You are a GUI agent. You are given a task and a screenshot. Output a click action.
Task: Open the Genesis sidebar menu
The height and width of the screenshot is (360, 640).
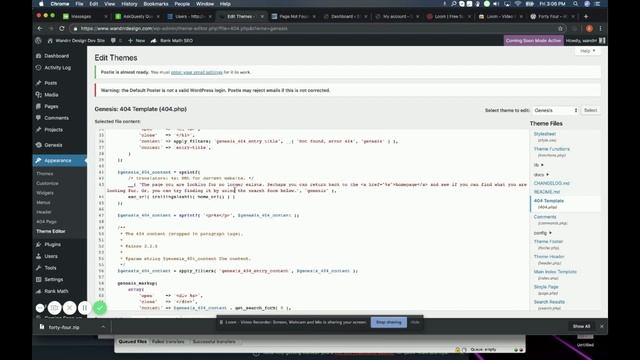53,145
